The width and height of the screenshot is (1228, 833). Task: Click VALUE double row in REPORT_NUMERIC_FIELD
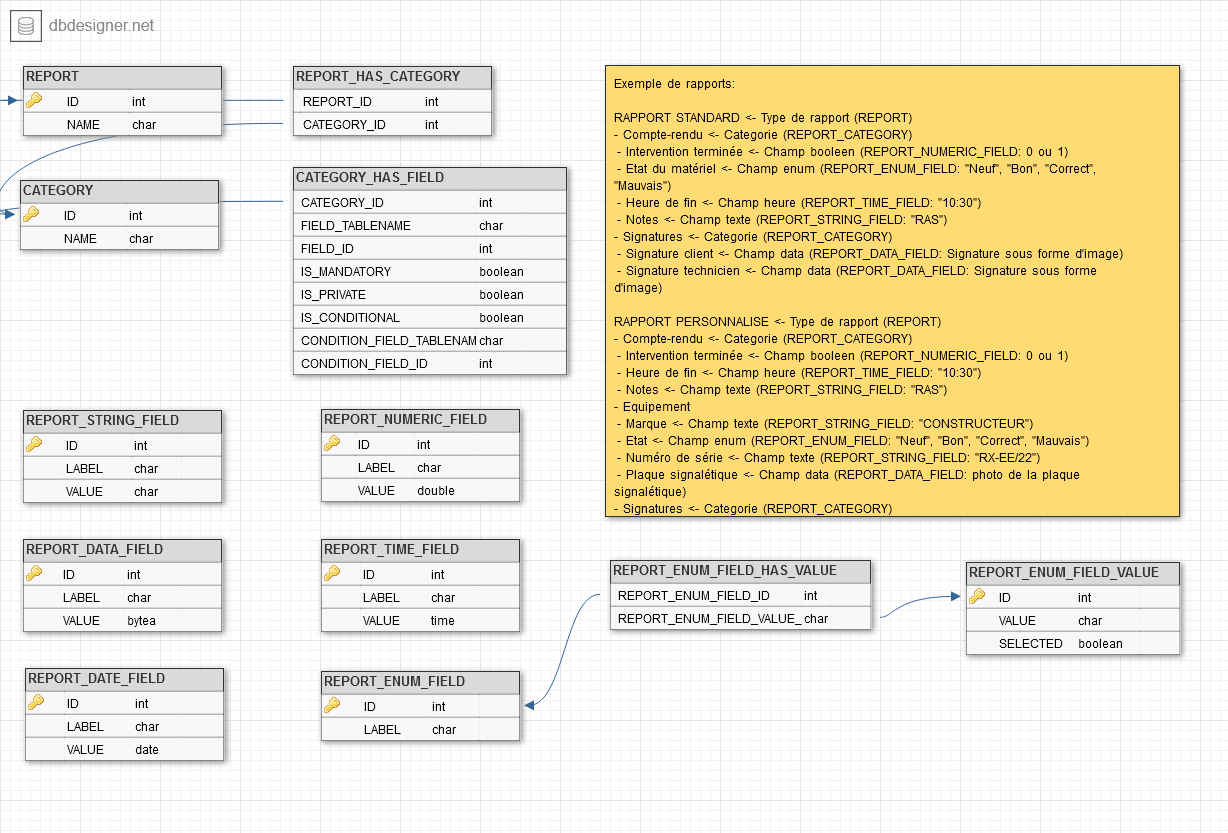(x=421, y=490)
